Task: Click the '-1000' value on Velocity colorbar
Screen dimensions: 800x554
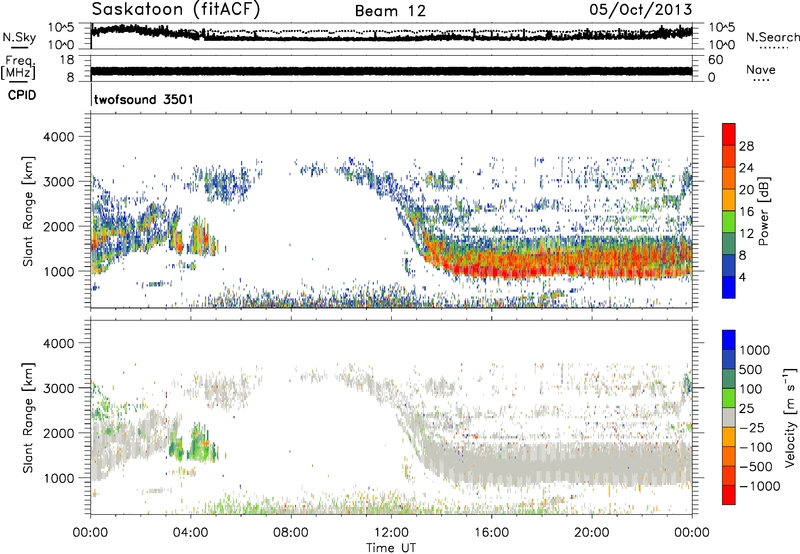Action: tap(759, 486)
